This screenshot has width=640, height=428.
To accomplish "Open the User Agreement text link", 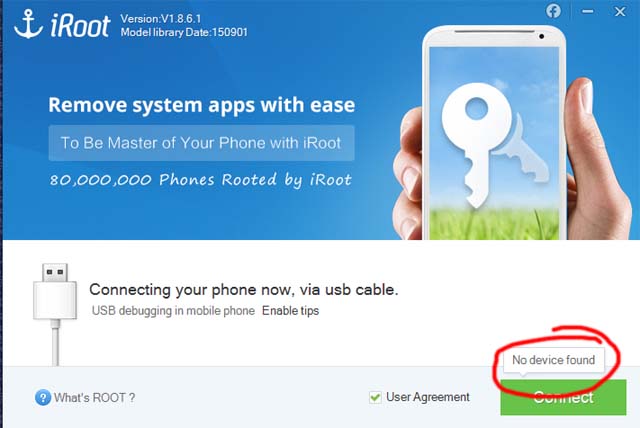I will click(x=428, y=397).
